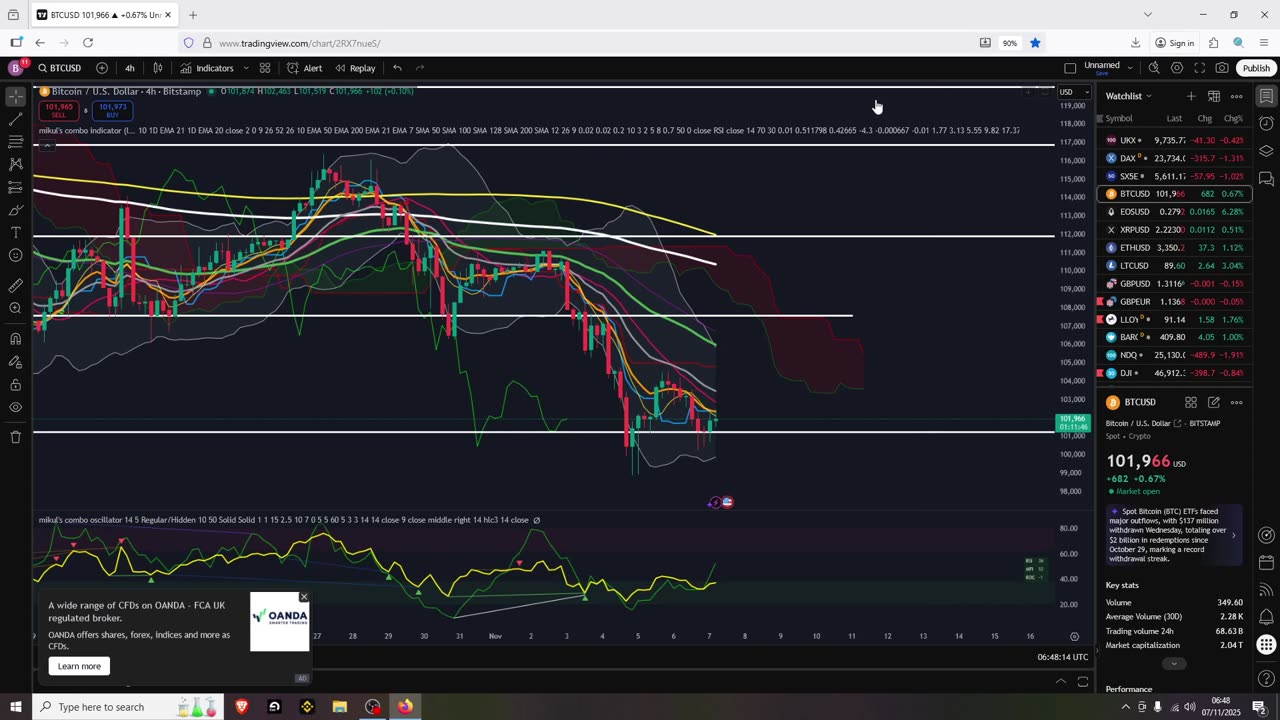Open the BTCUSD details three-dot menu

(x=1237, y=402)
